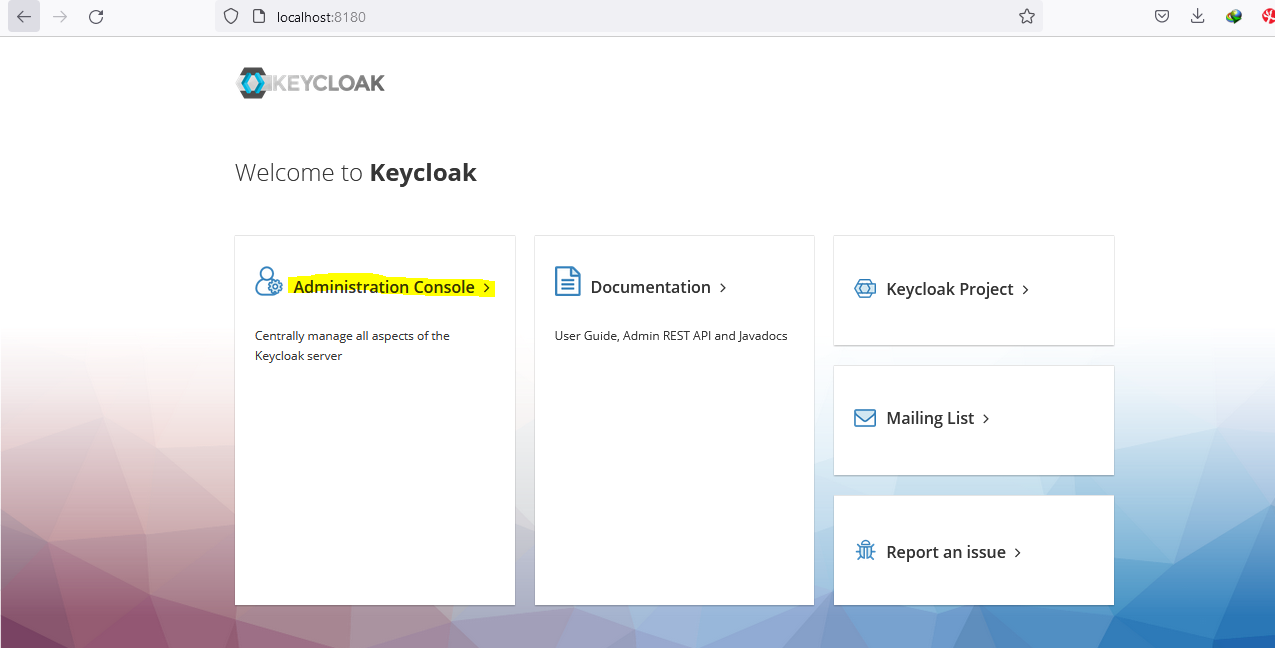Click the chevron next to Report an issue

(1018, 553)
